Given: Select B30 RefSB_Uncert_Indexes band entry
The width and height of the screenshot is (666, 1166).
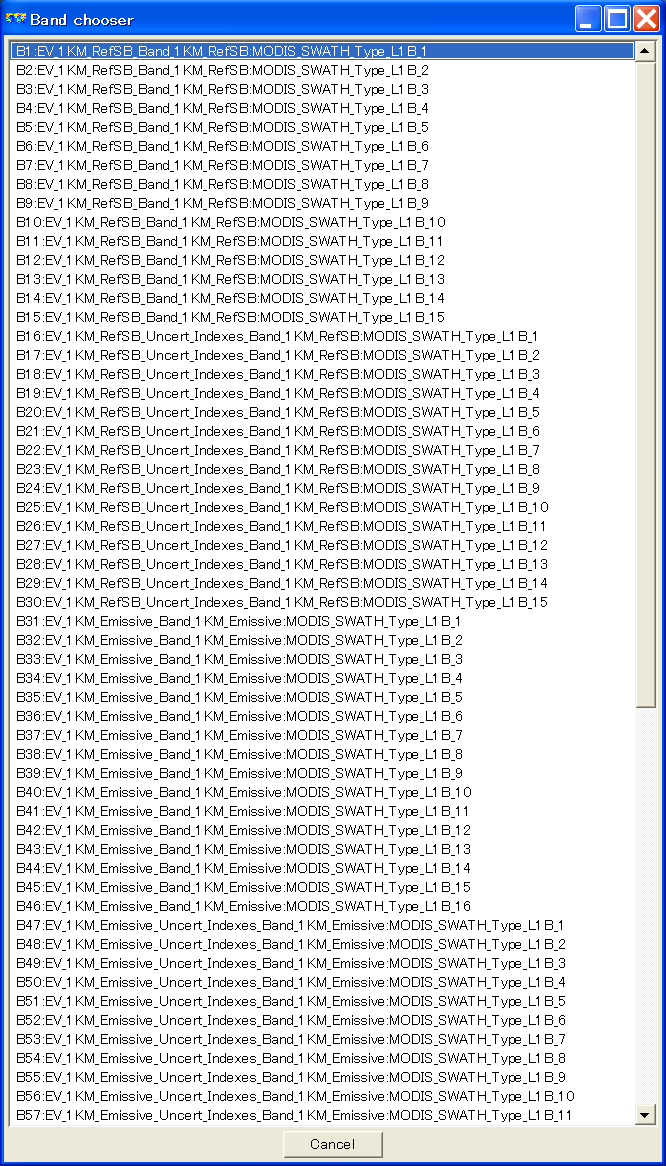Looking at the screenshot, I should tap(323, 602).
